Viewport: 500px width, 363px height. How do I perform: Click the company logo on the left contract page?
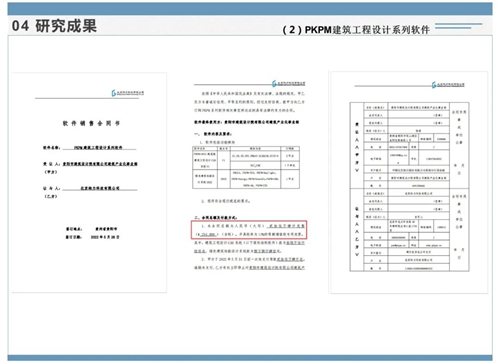pos(128,93)
